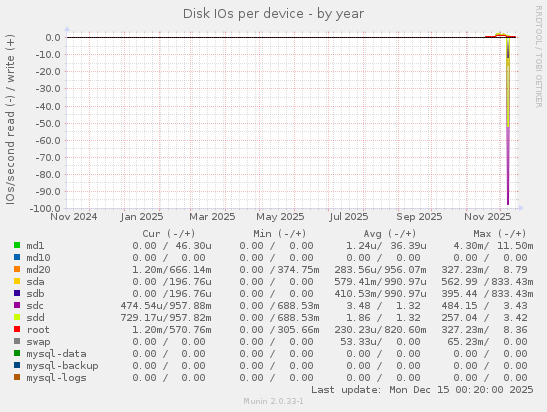Click the mysql-backup navy legend swatch
The height and width of the screenshot is (412, 547).
(17, 365)
